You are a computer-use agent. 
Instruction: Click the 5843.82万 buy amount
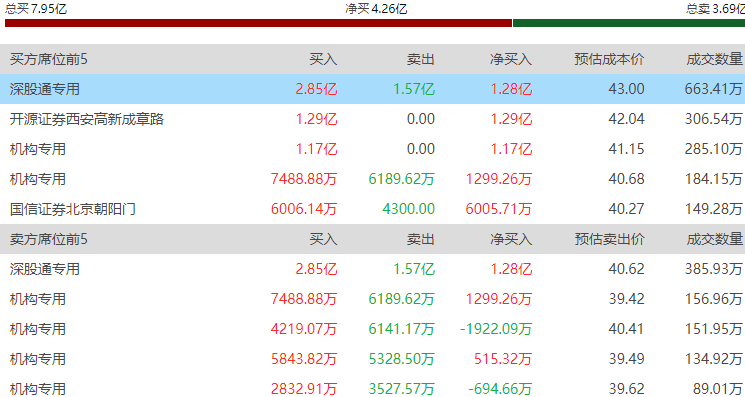tap(305, 359)
